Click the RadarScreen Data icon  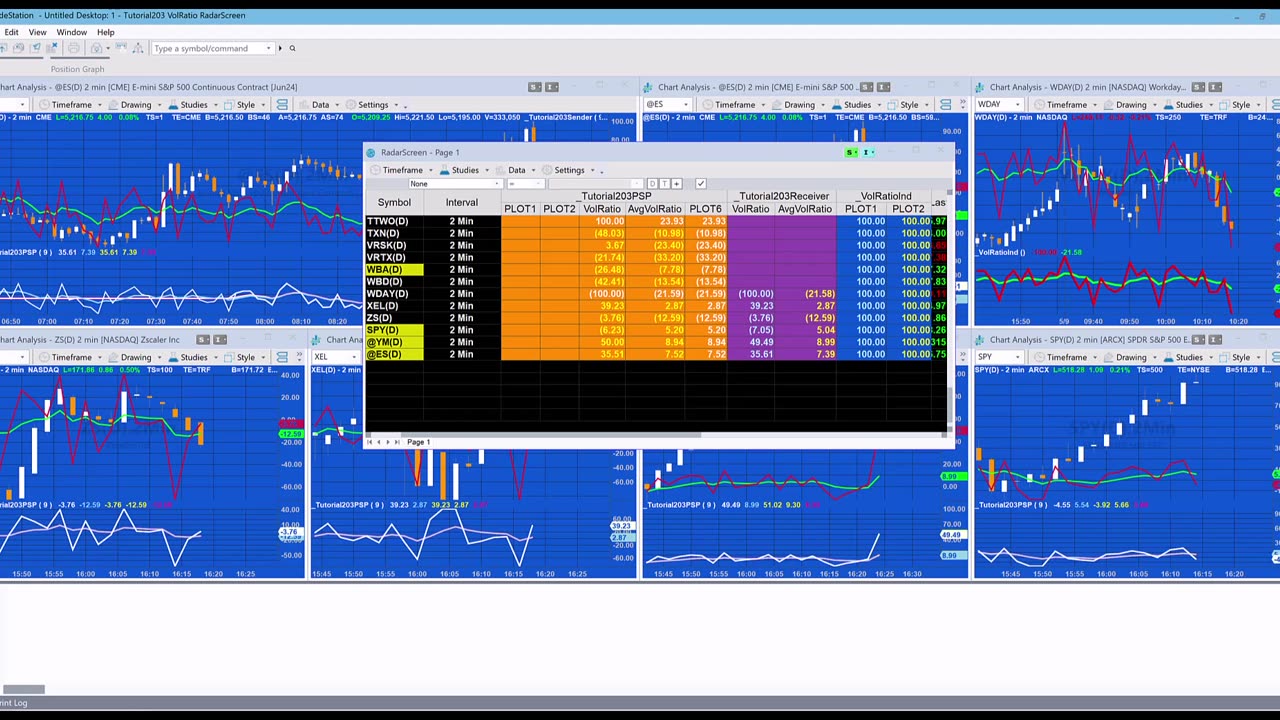coord(500,170)
